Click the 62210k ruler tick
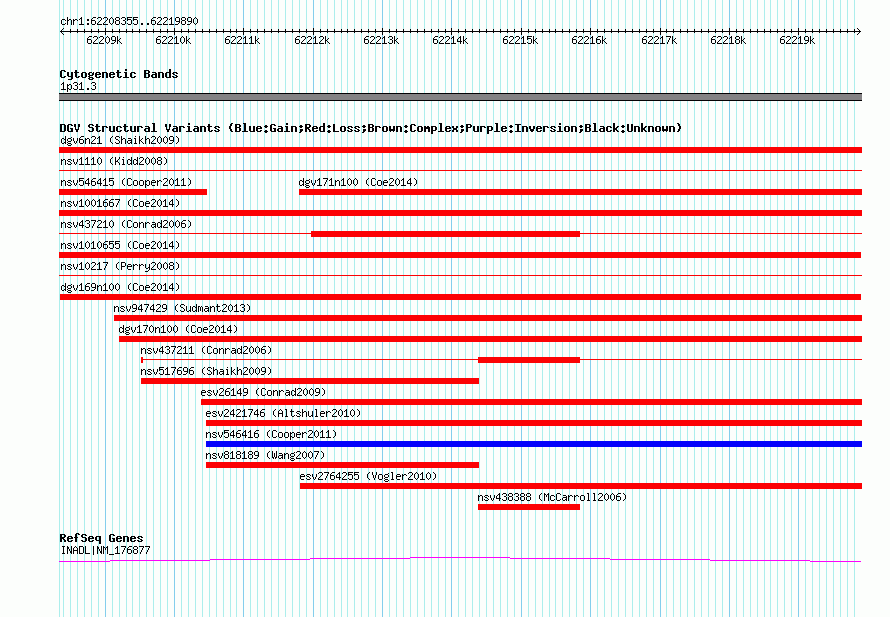 [173, 40]
